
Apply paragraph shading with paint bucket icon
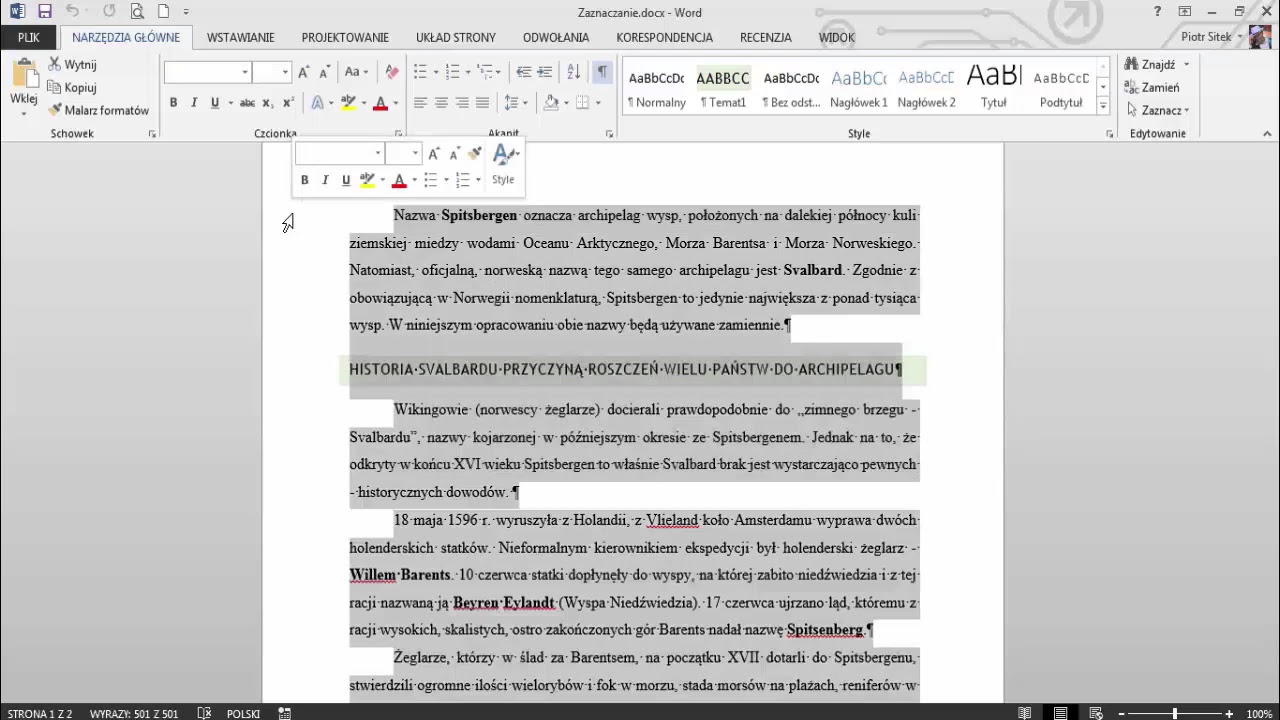click(x=551, y=102)
